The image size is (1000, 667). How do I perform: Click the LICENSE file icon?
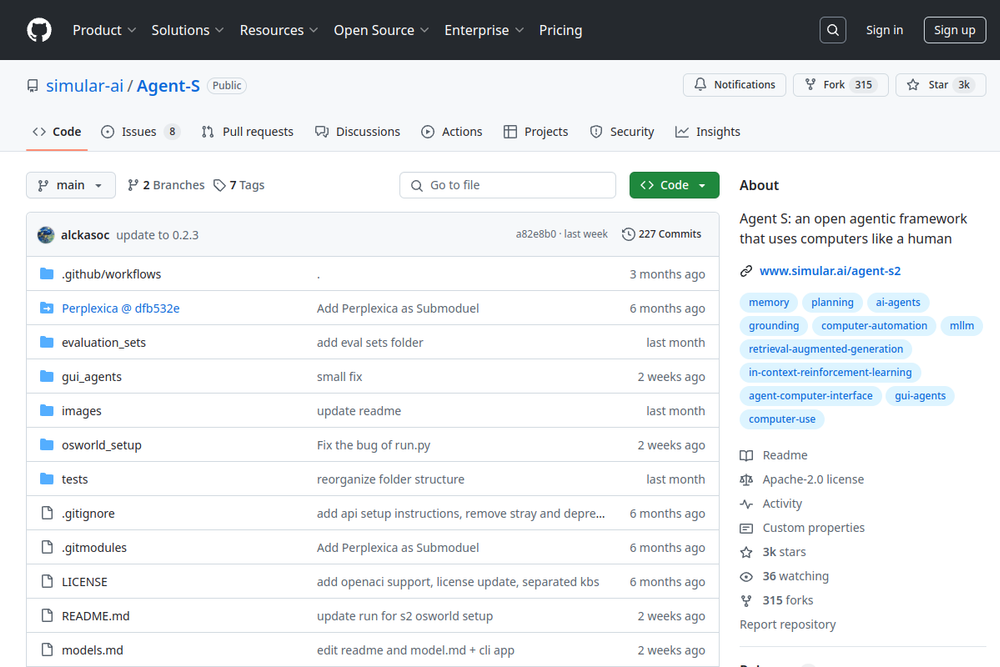tap(47, 581)
